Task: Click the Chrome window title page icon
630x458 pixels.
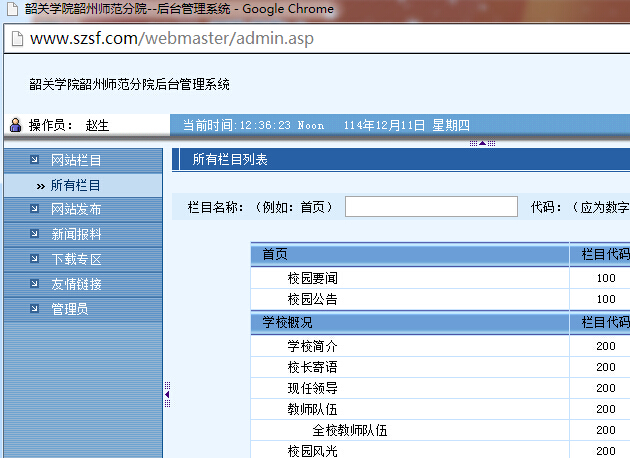Action: pyautogui.click(x=12, y=9)
